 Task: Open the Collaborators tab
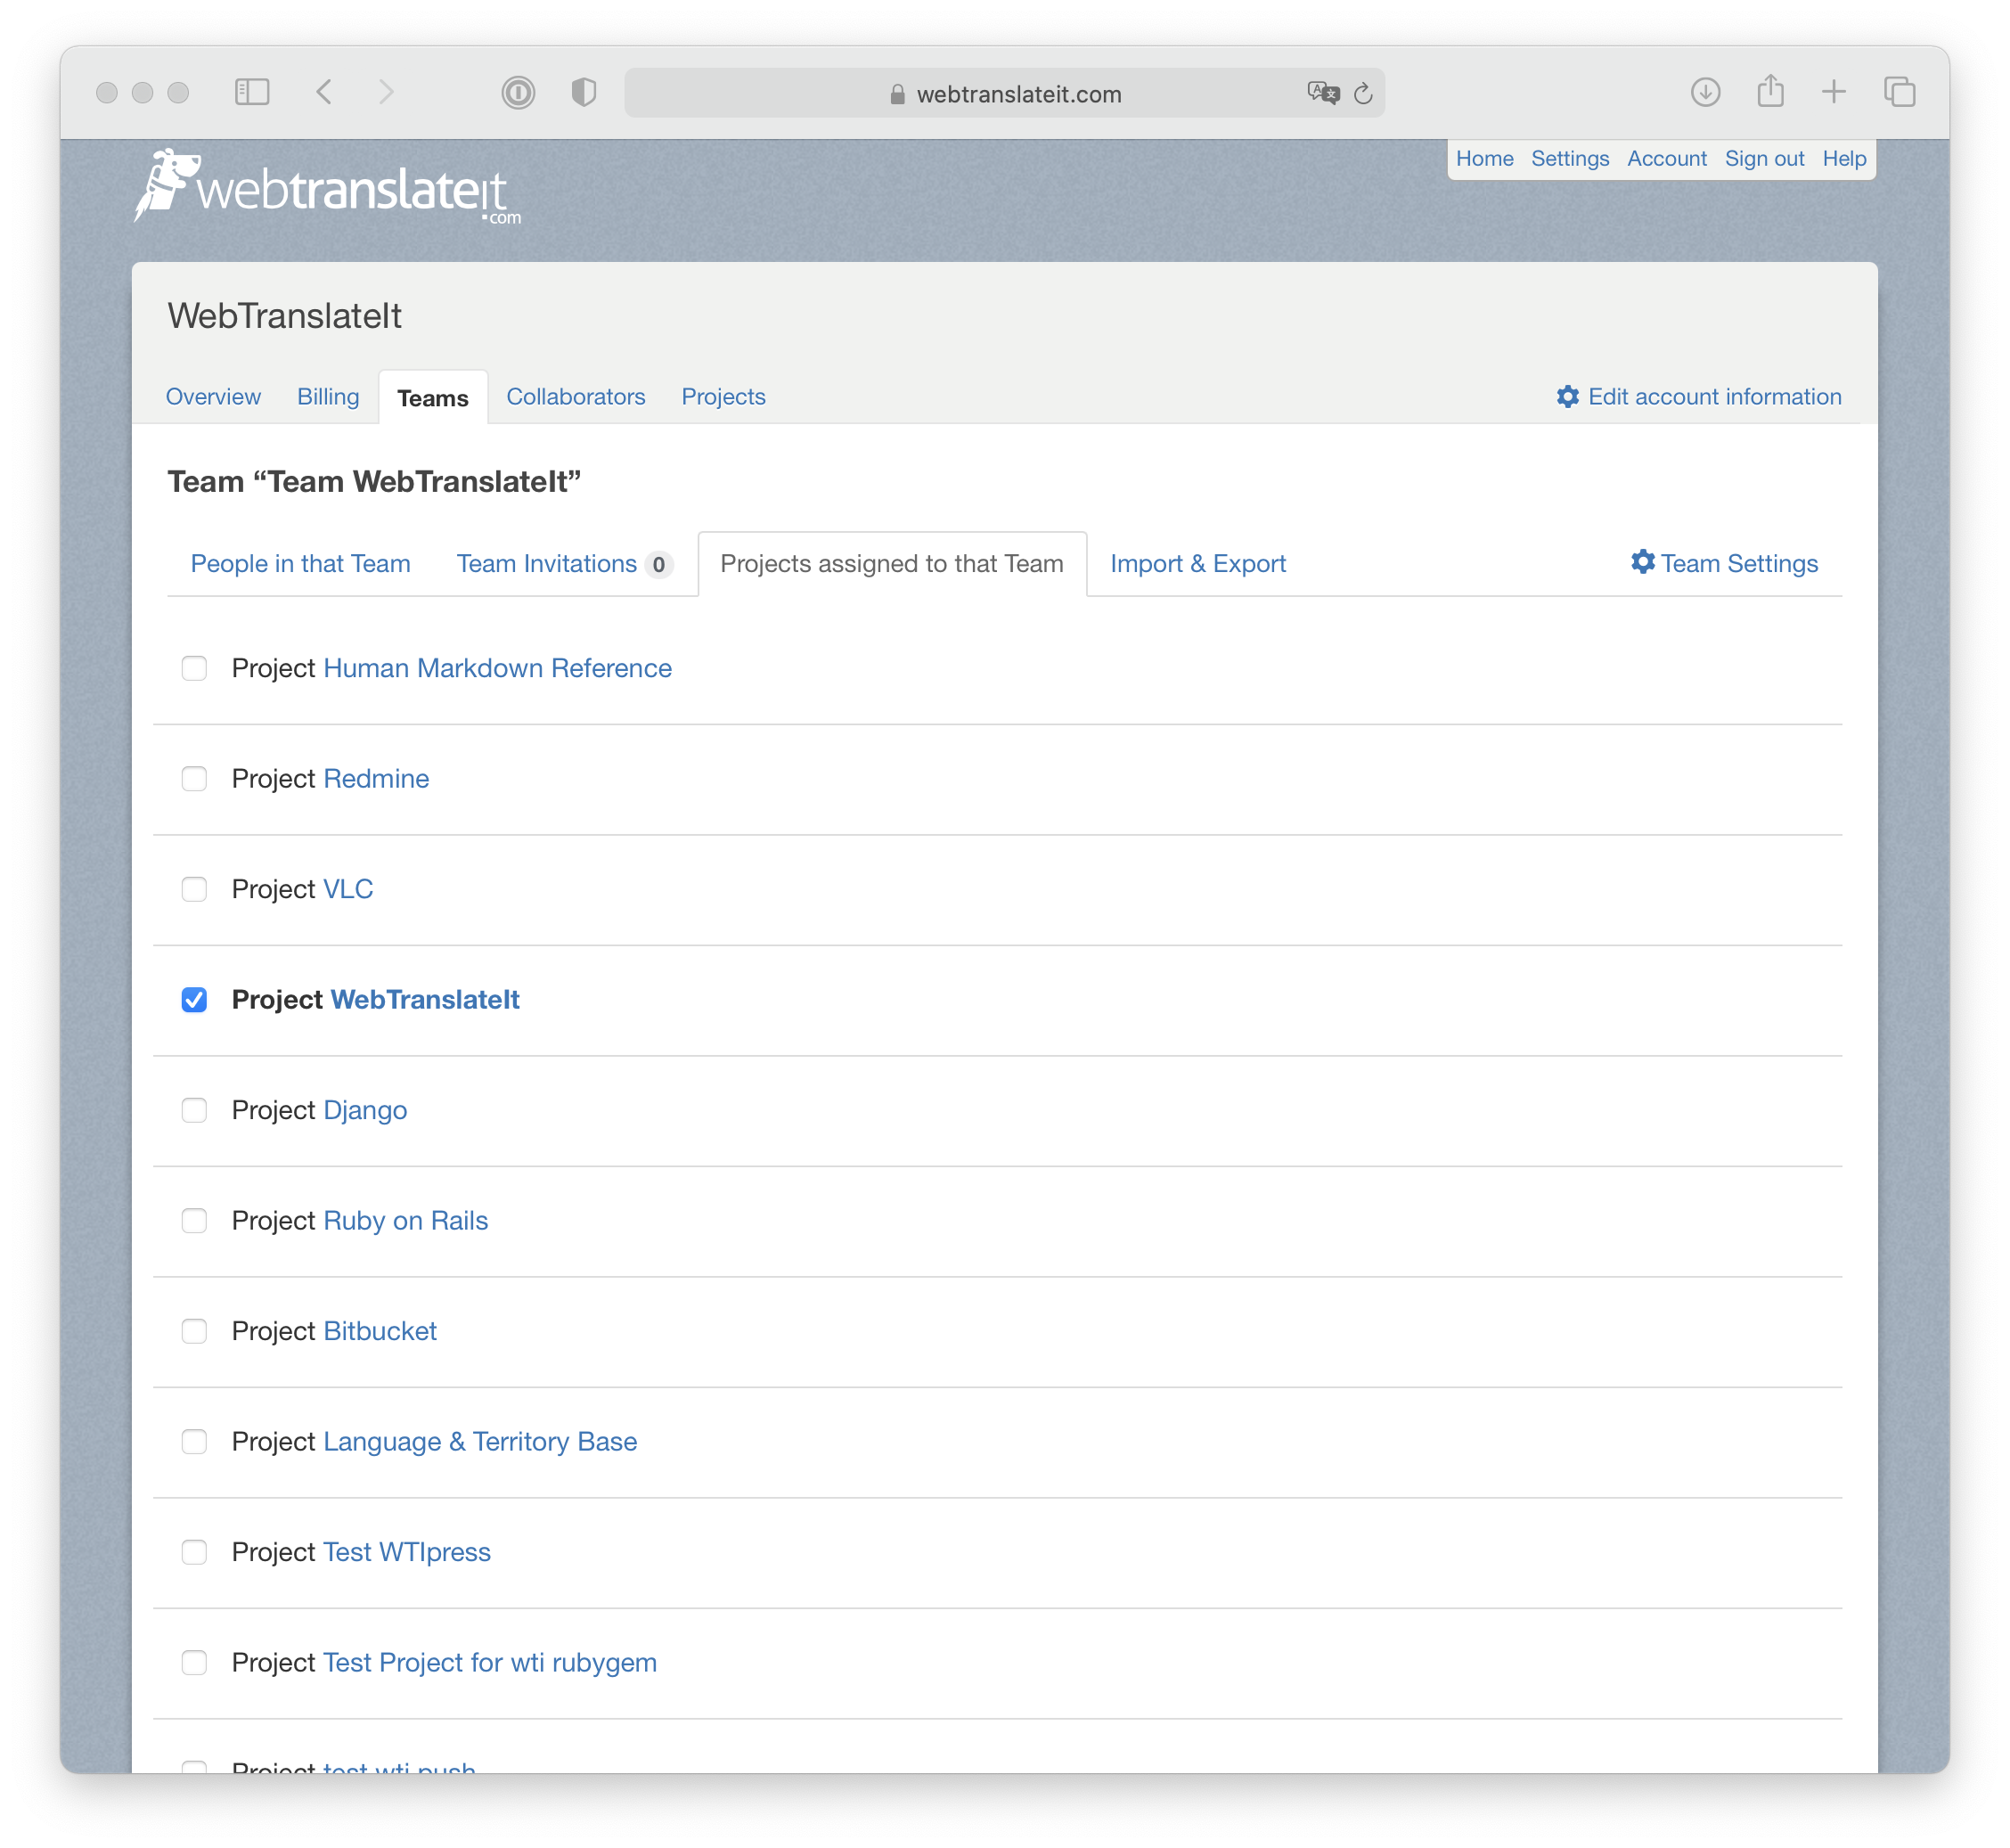point(576,397)
